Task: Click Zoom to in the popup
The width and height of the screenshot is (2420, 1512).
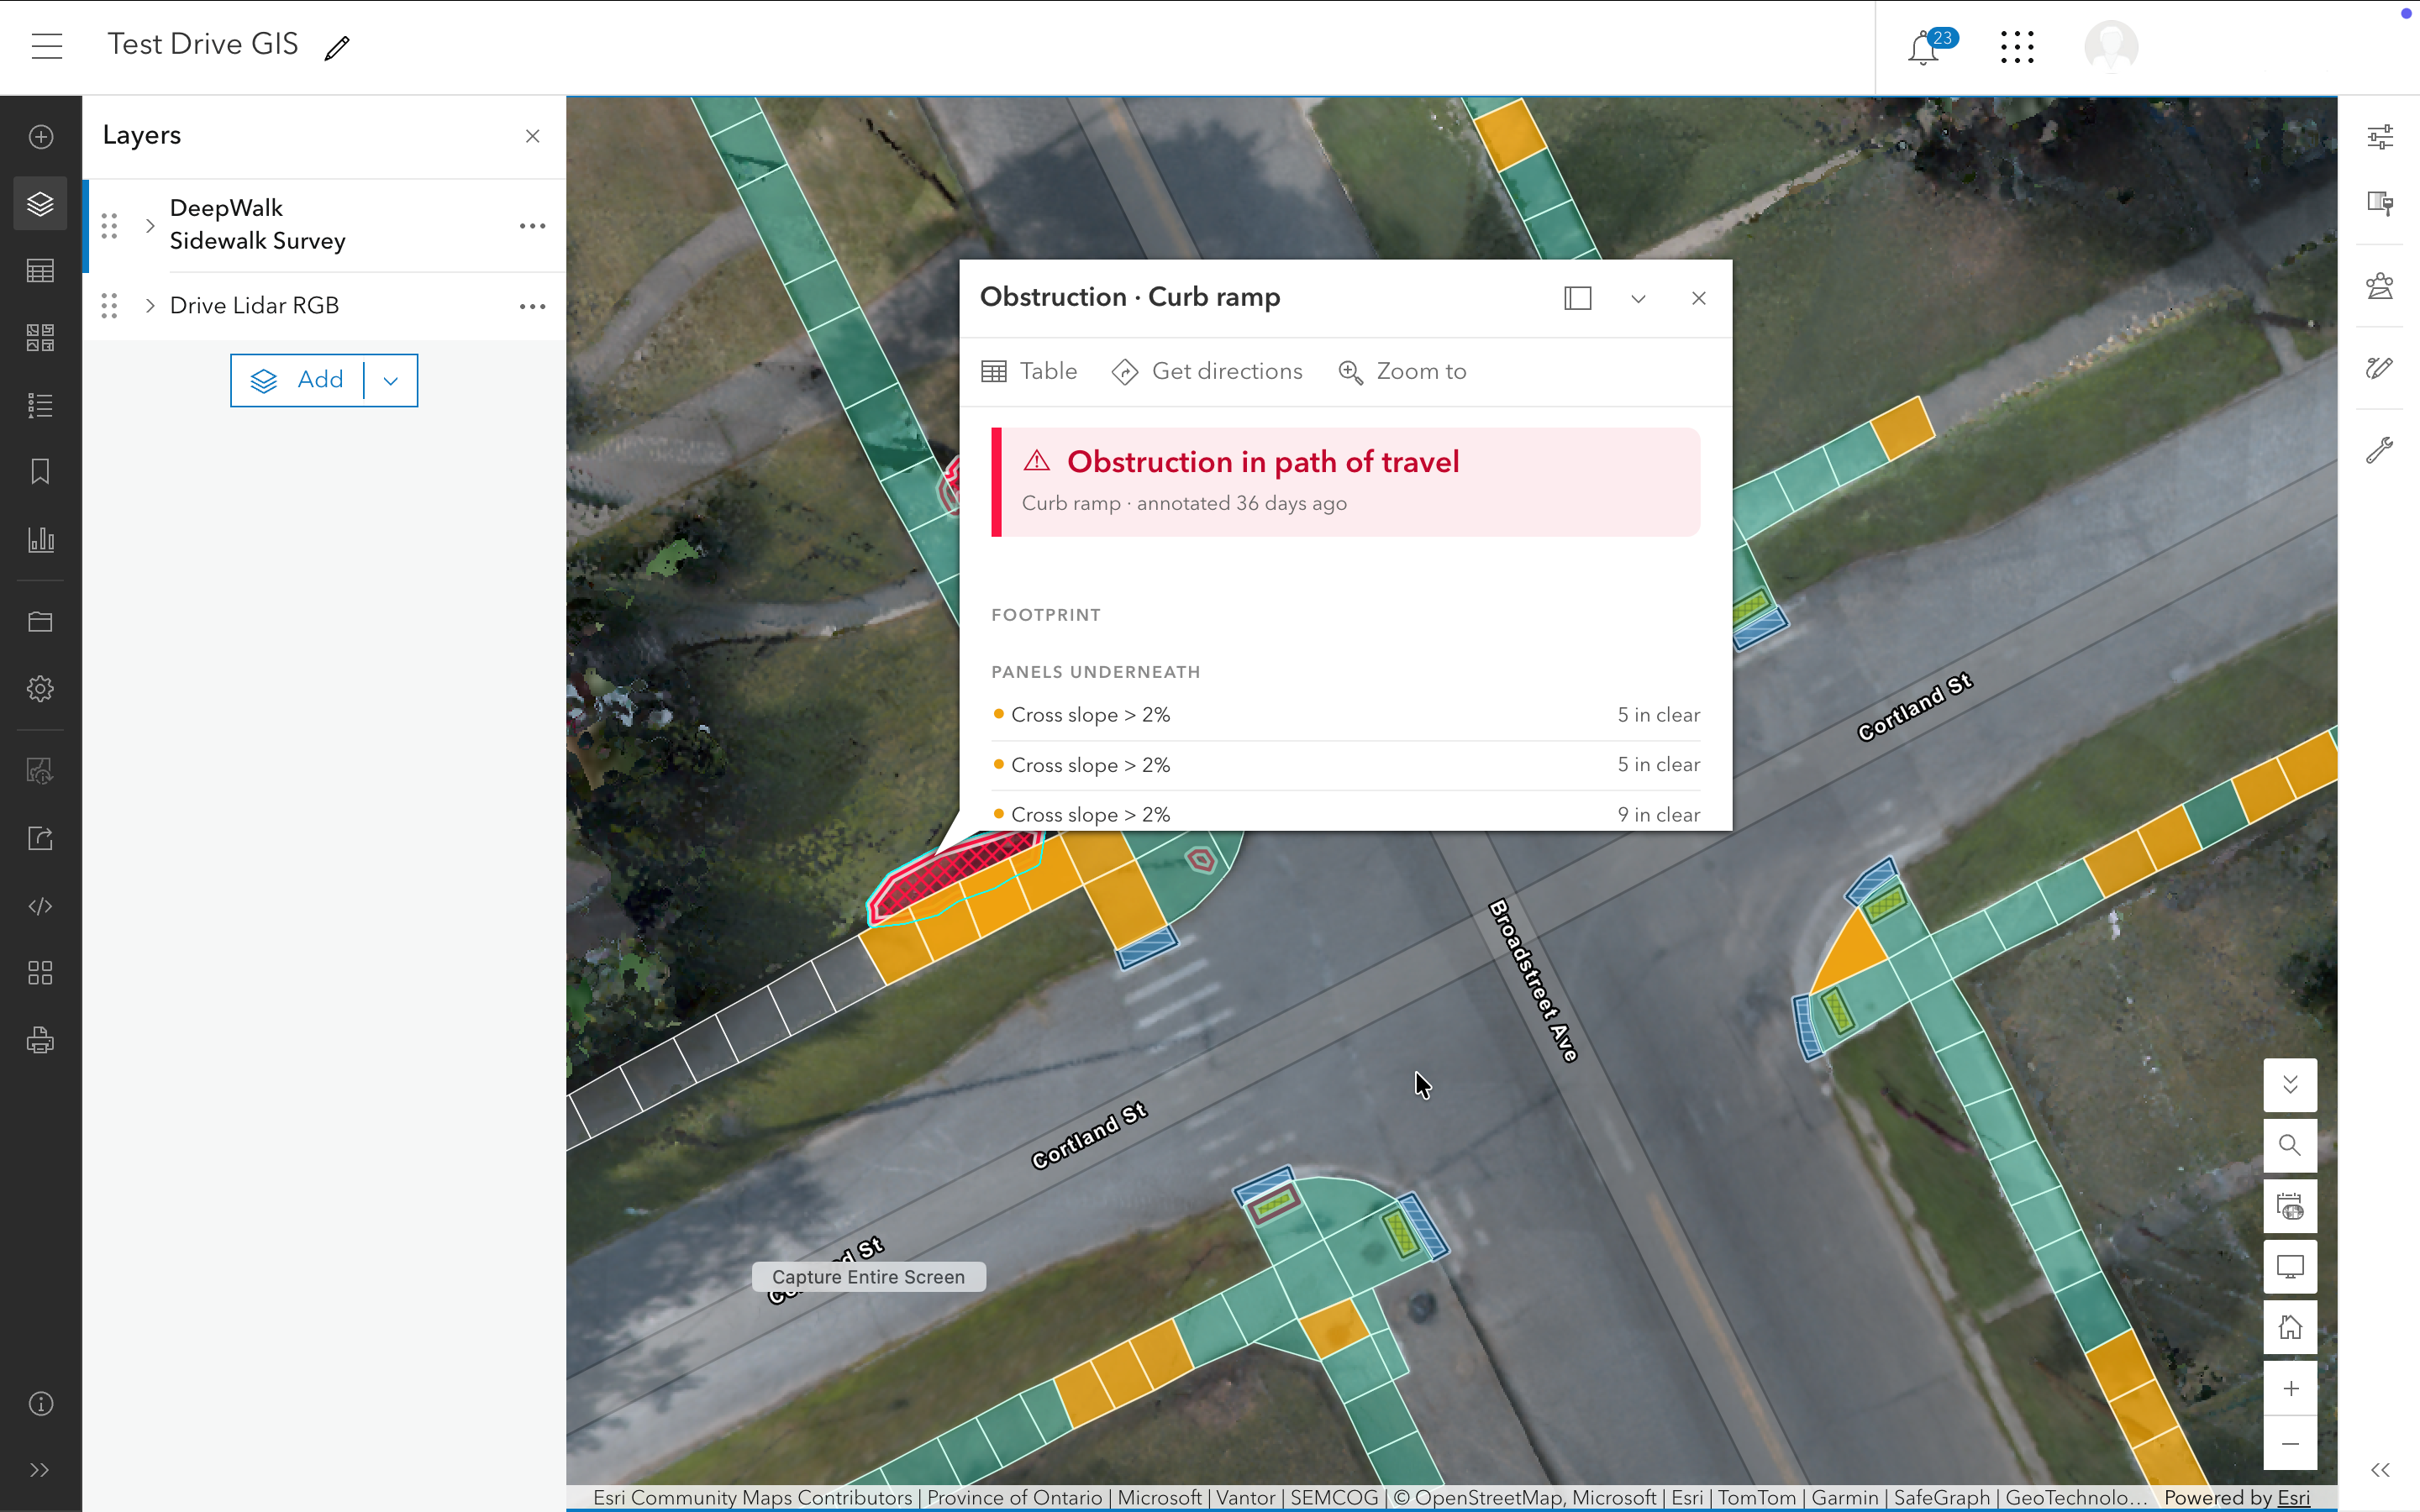Action: 1402,372
